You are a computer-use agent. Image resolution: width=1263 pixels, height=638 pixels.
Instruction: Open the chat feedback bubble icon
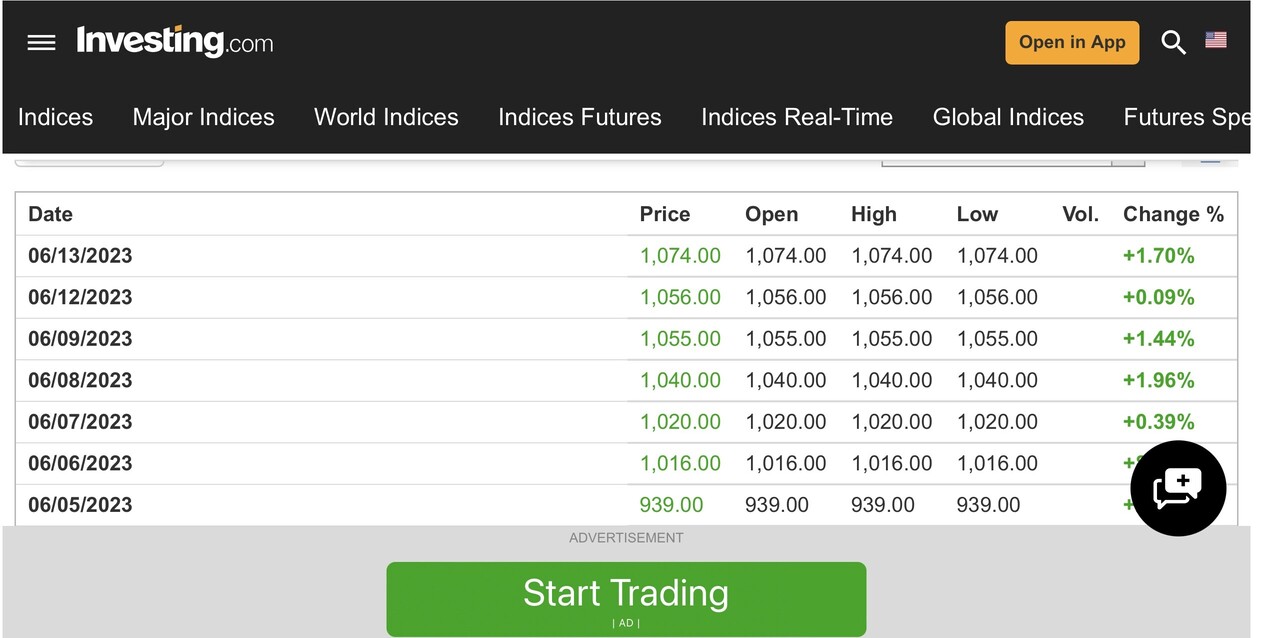point(1178,488)
